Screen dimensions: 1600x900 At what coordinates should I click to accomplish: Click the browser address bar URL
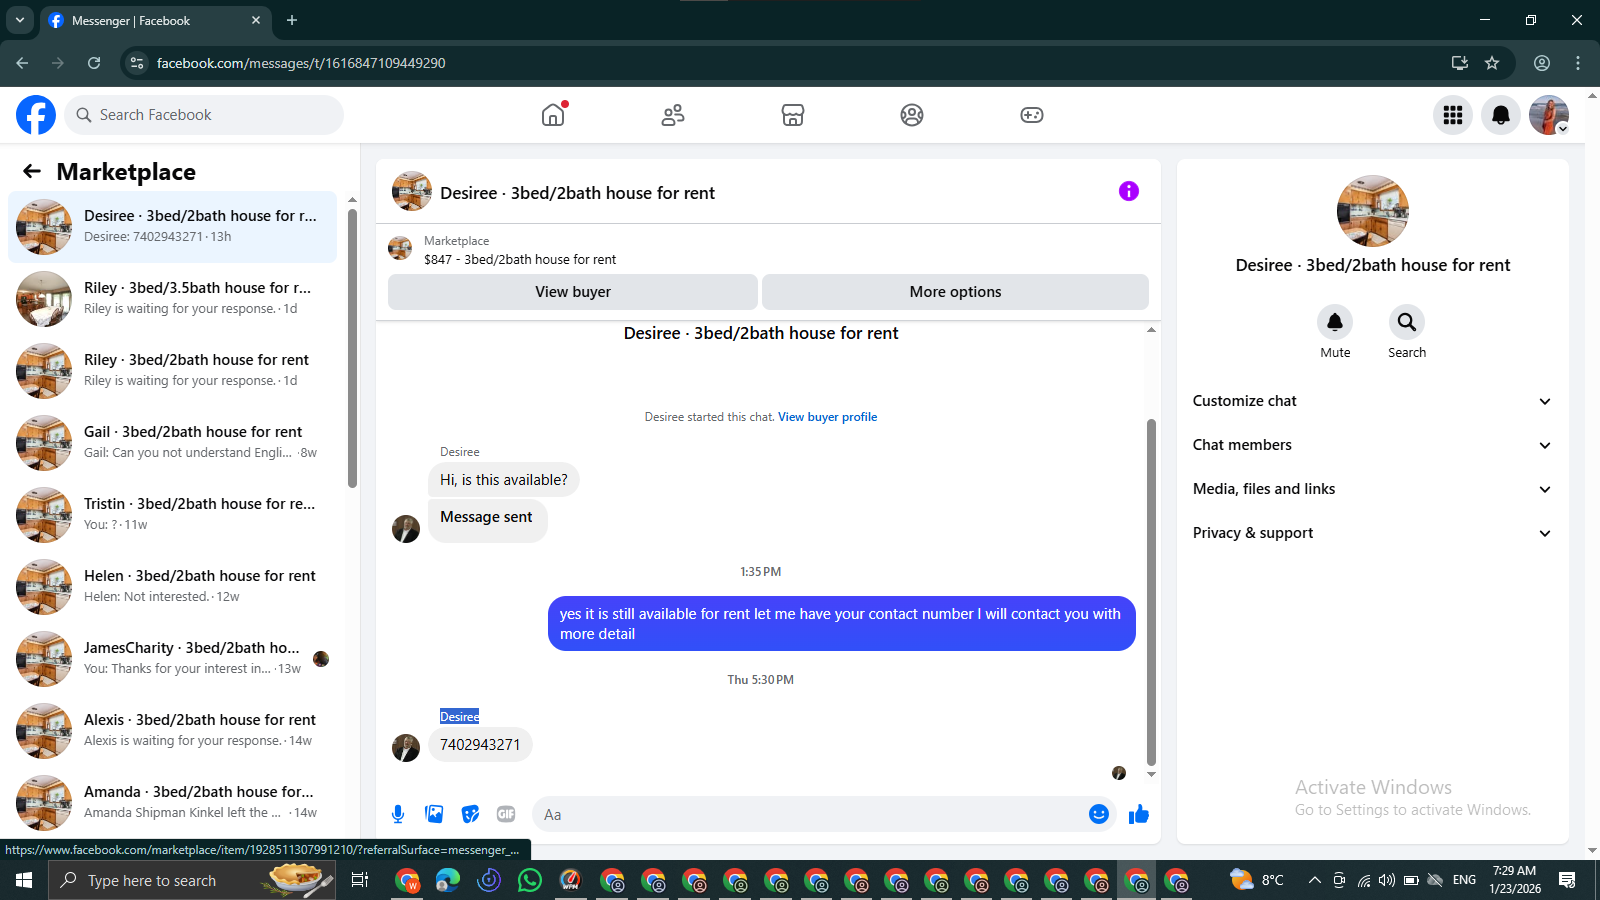[x=301, y=63]
